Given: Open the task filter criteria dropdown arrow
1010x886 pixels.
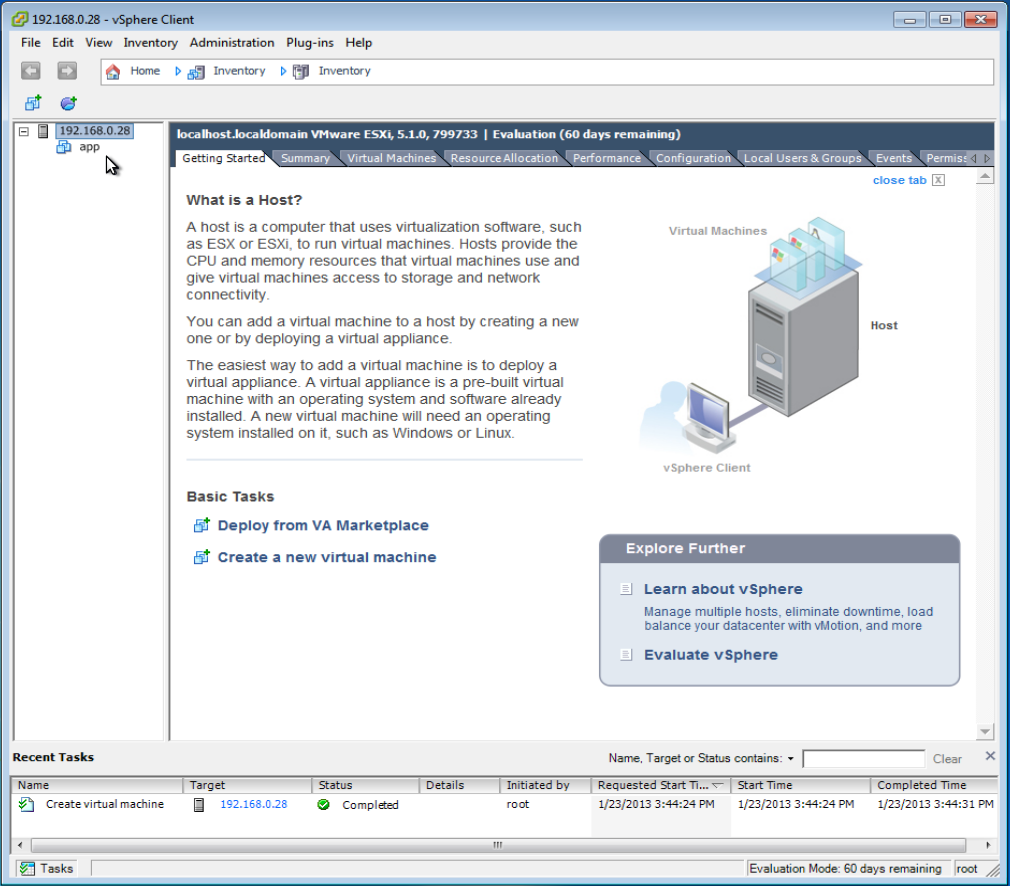Looking at the screenshot, I should (790, 758).
